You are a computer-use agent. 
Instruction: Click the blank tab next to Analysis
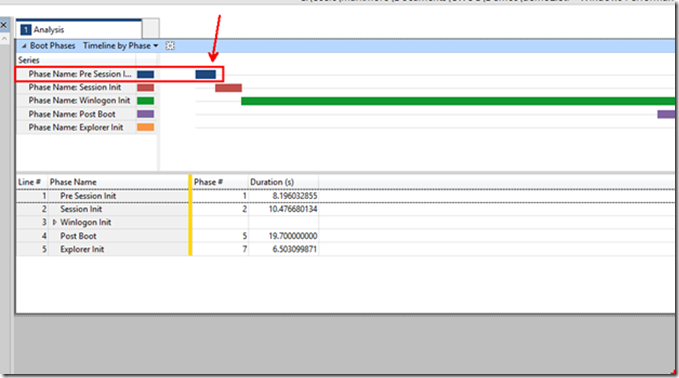click(x=151, y=29)
